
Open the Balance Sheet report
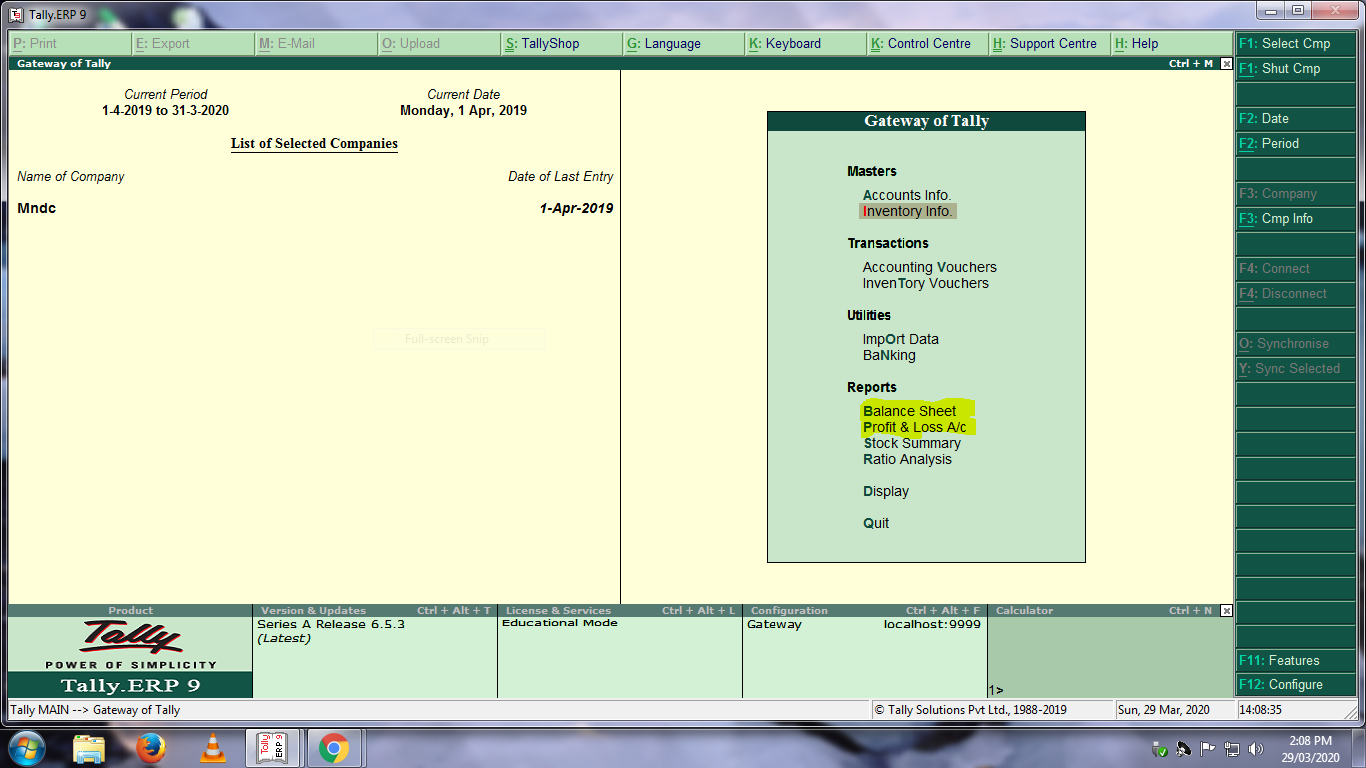911,411
